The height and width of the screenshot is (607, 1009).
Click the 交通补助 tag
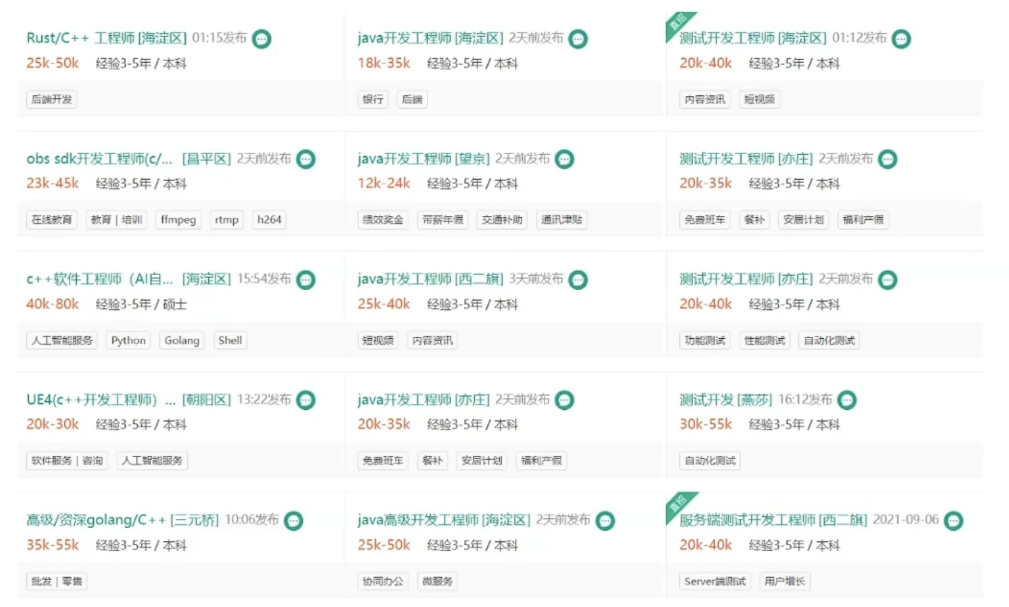pyautogui.click(x=502, y=219)
